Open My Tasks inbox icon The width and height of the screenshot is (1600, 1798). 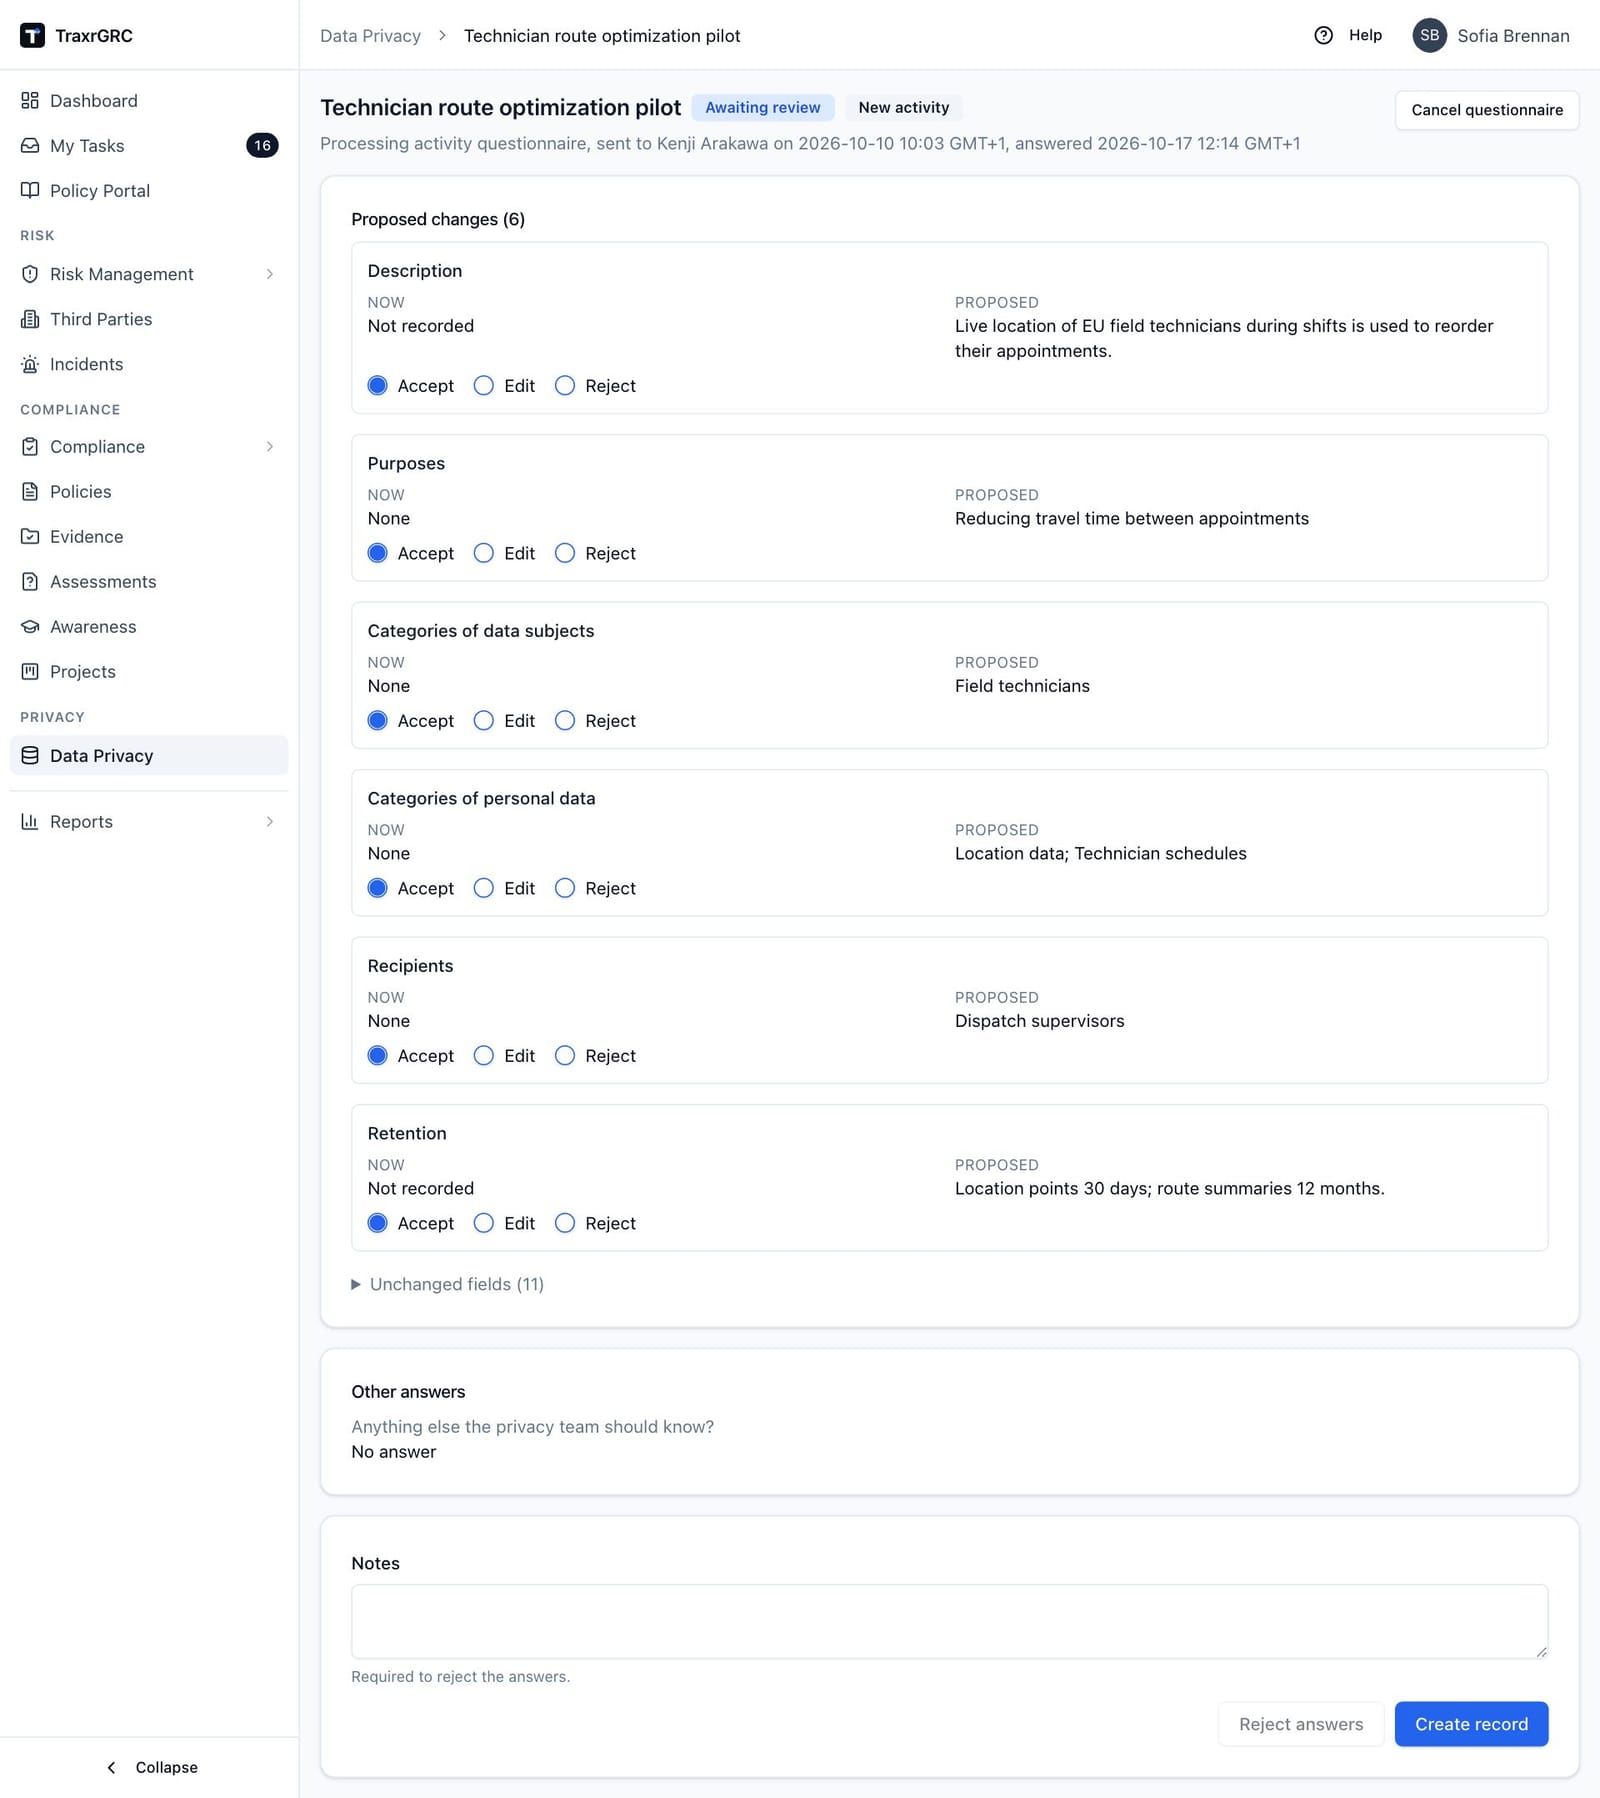tap(30, 145)
